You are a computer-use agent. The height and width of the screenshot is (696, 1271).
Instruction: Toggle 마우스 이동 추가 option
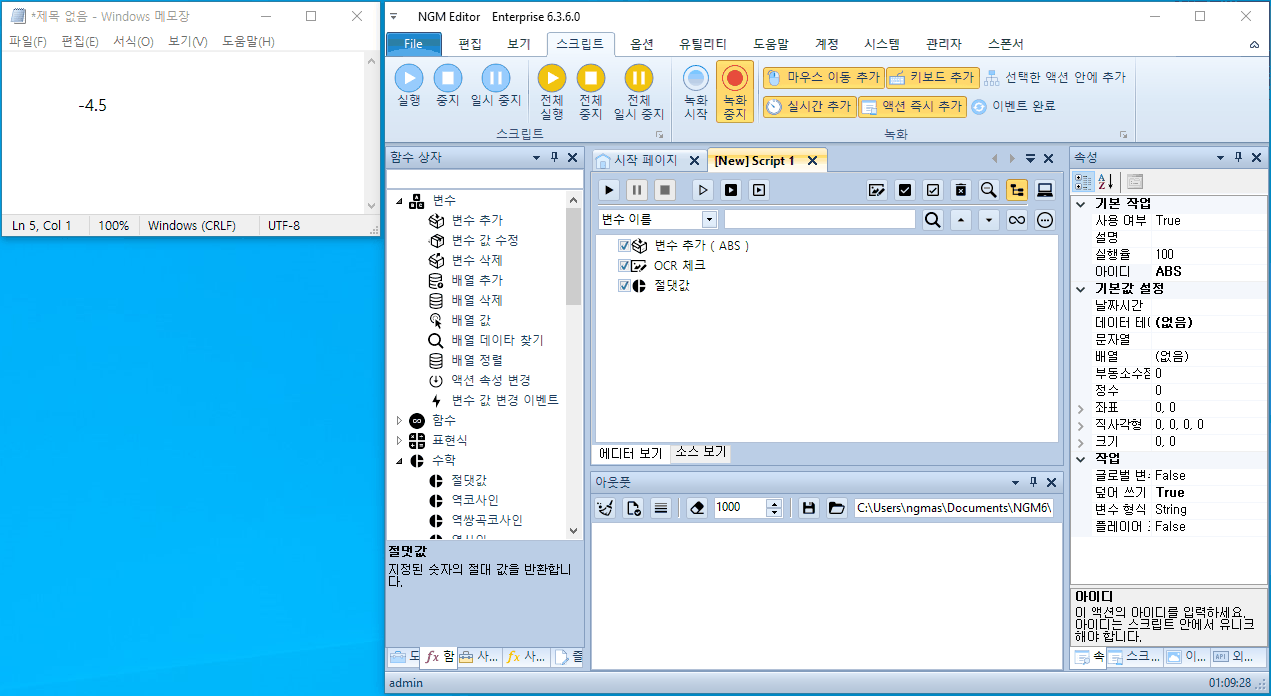point(823,77)
